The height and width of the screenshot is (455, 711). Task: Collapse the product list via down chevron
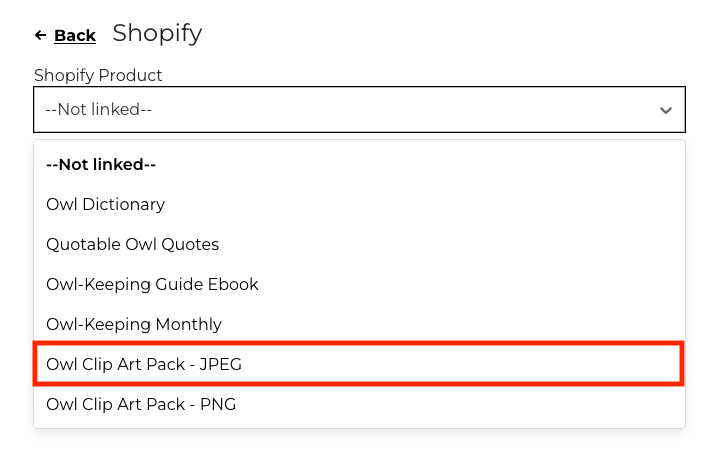coord(665,110)
